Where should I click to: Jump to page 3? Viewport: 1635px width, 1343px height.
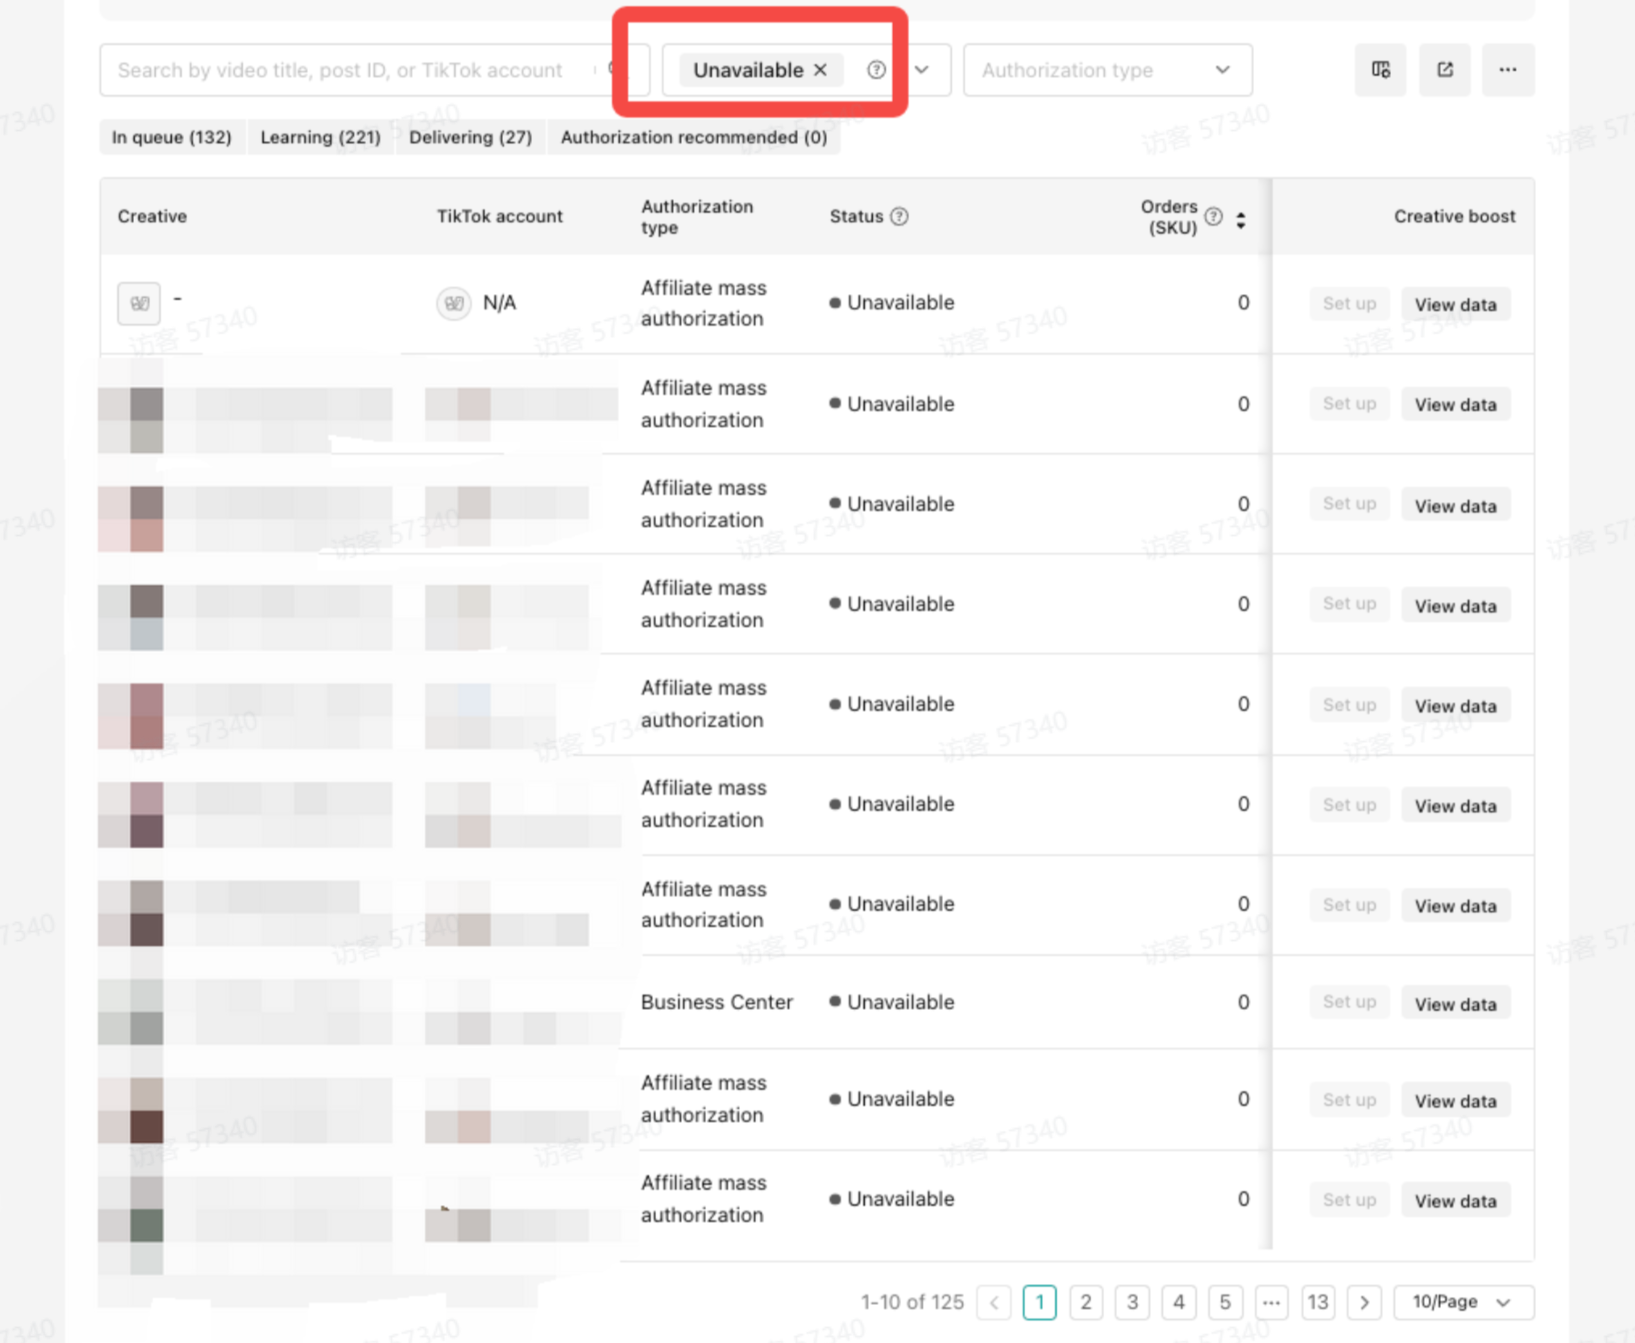pyautogui.click(x=1132, y=1302)
